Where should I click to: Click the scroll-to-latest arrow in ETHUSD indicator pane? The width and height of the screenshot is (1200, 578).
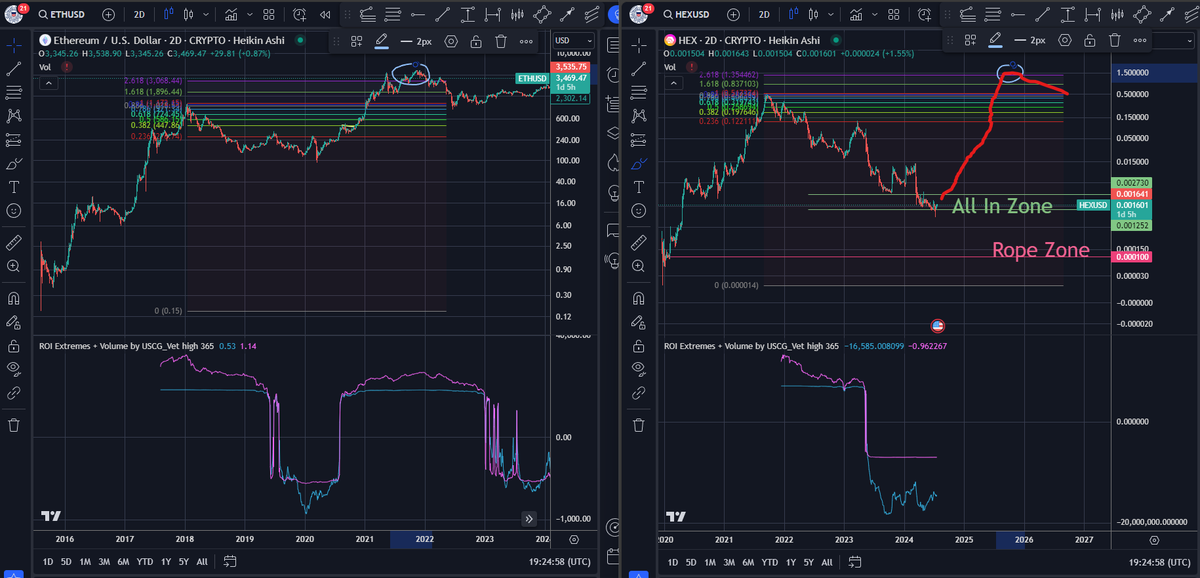pyautogui.click(x=529, y=518)
